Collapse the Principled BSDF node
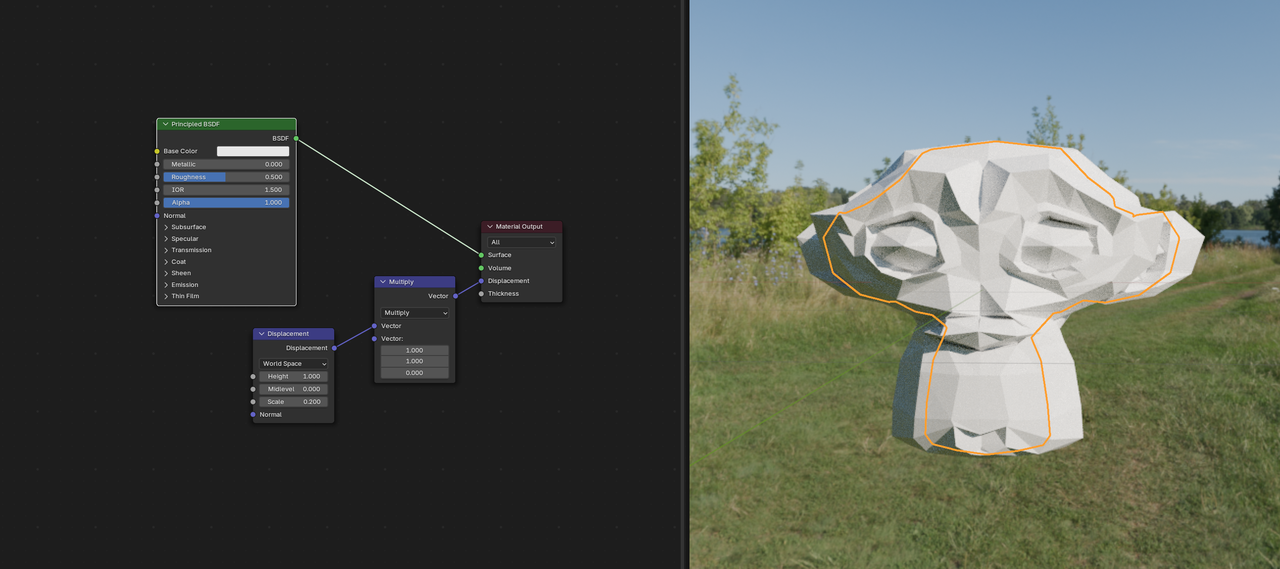The width and height of the screenshot is (1280, 569). pos(165,124)
